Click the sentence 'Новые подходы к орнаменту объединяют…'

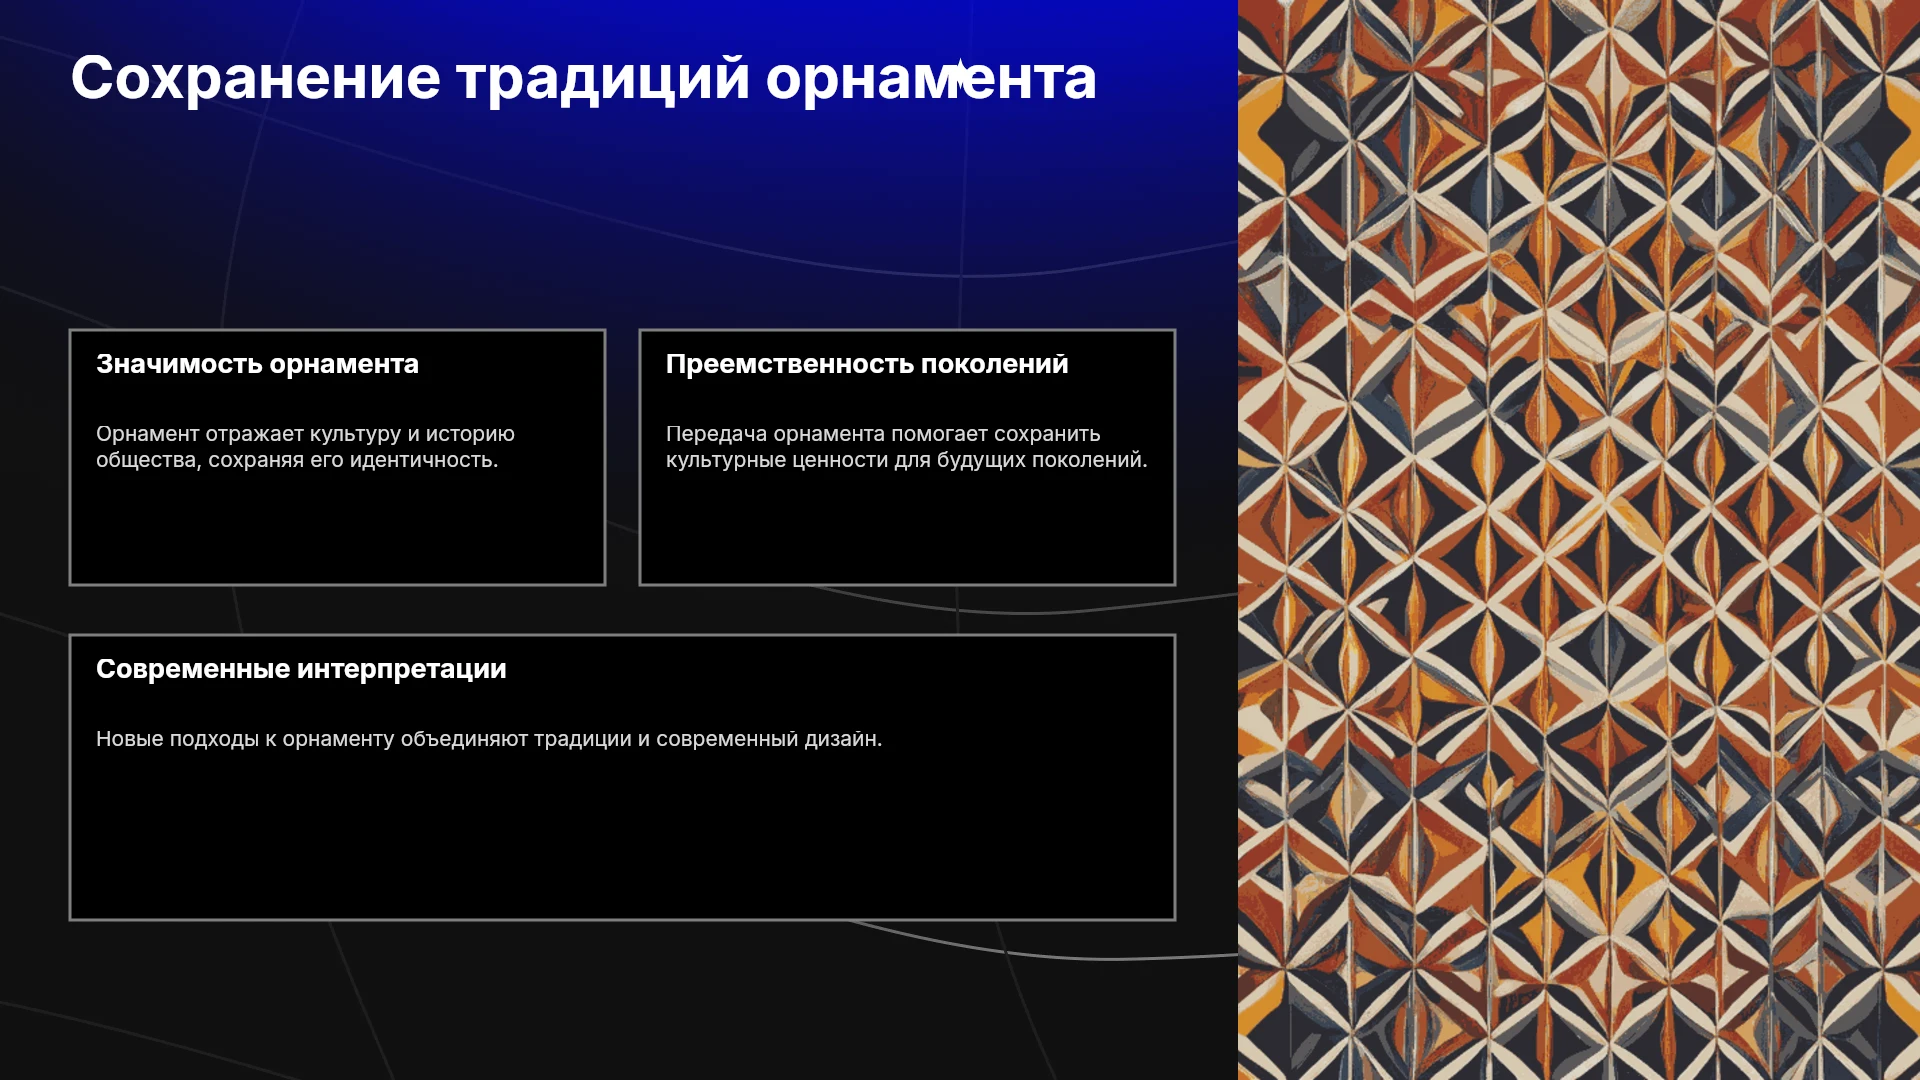(x=489, y=739)
